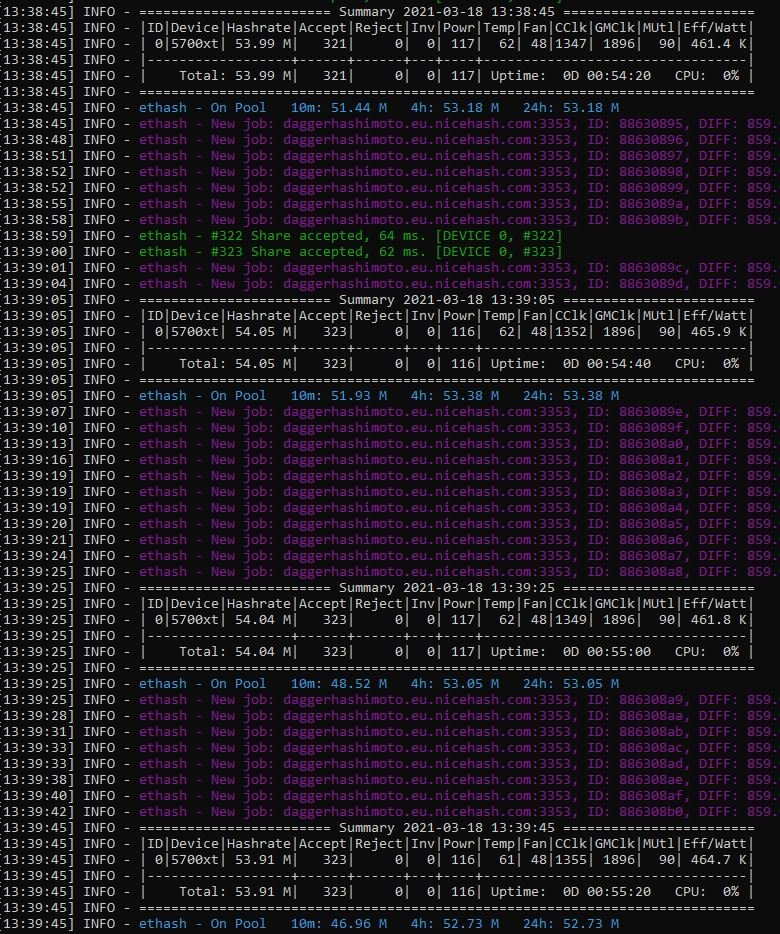Click the 'Summary 2021-03-18 13:38:45' header line

click(x=447, y=12)
